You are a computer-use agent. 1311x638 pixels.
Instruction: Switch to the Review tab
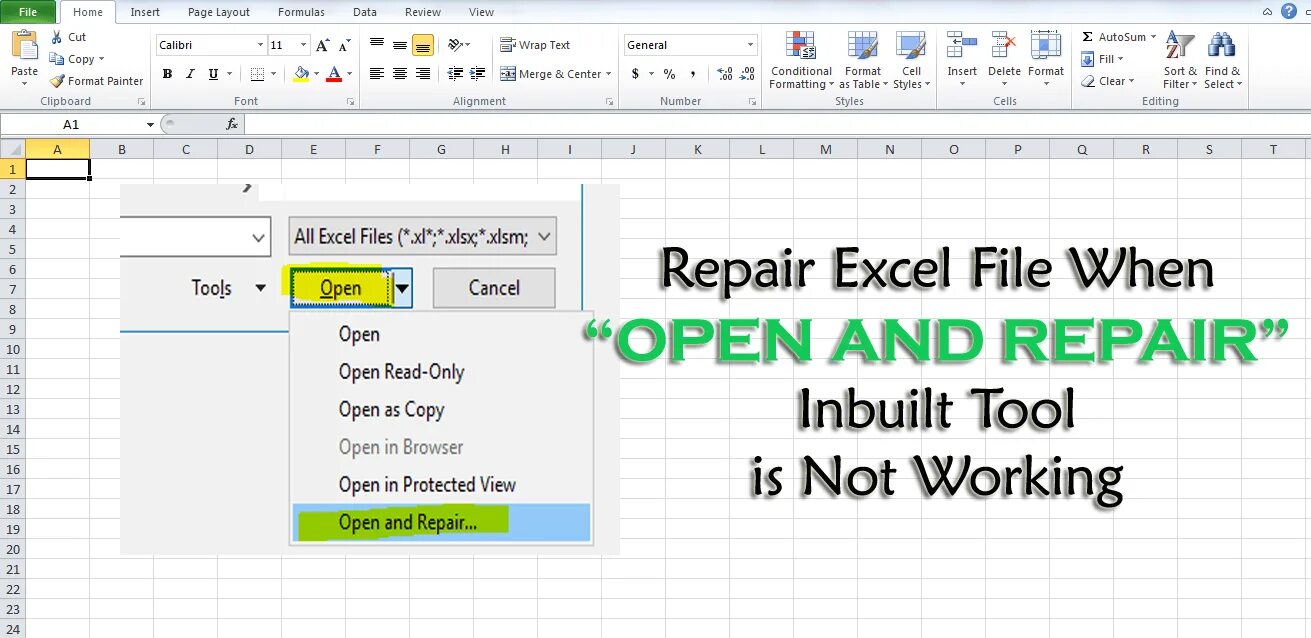coord(423,12)
